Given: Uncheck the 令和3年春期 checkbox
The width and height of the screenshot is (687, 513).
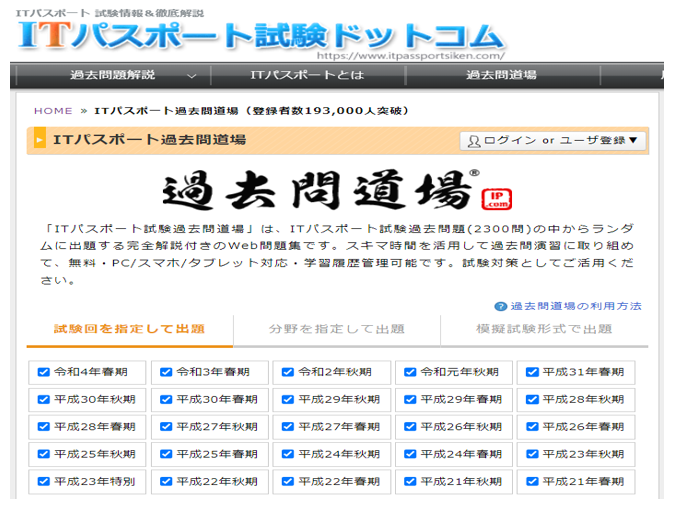Looking at the screenshot, I should point(166,372).
